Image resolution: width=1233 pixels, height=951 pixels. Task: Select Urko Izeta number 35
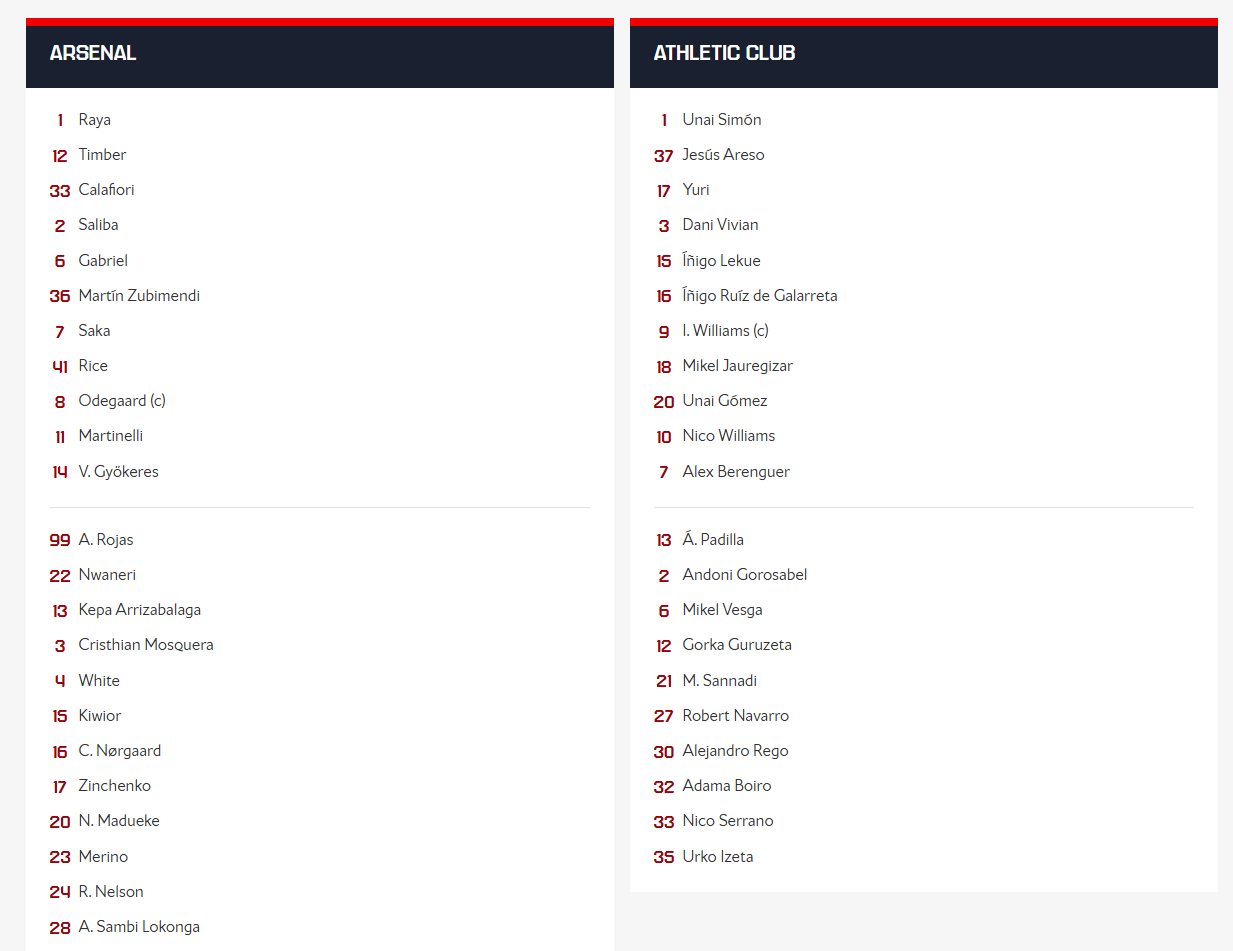pos(718,857)
